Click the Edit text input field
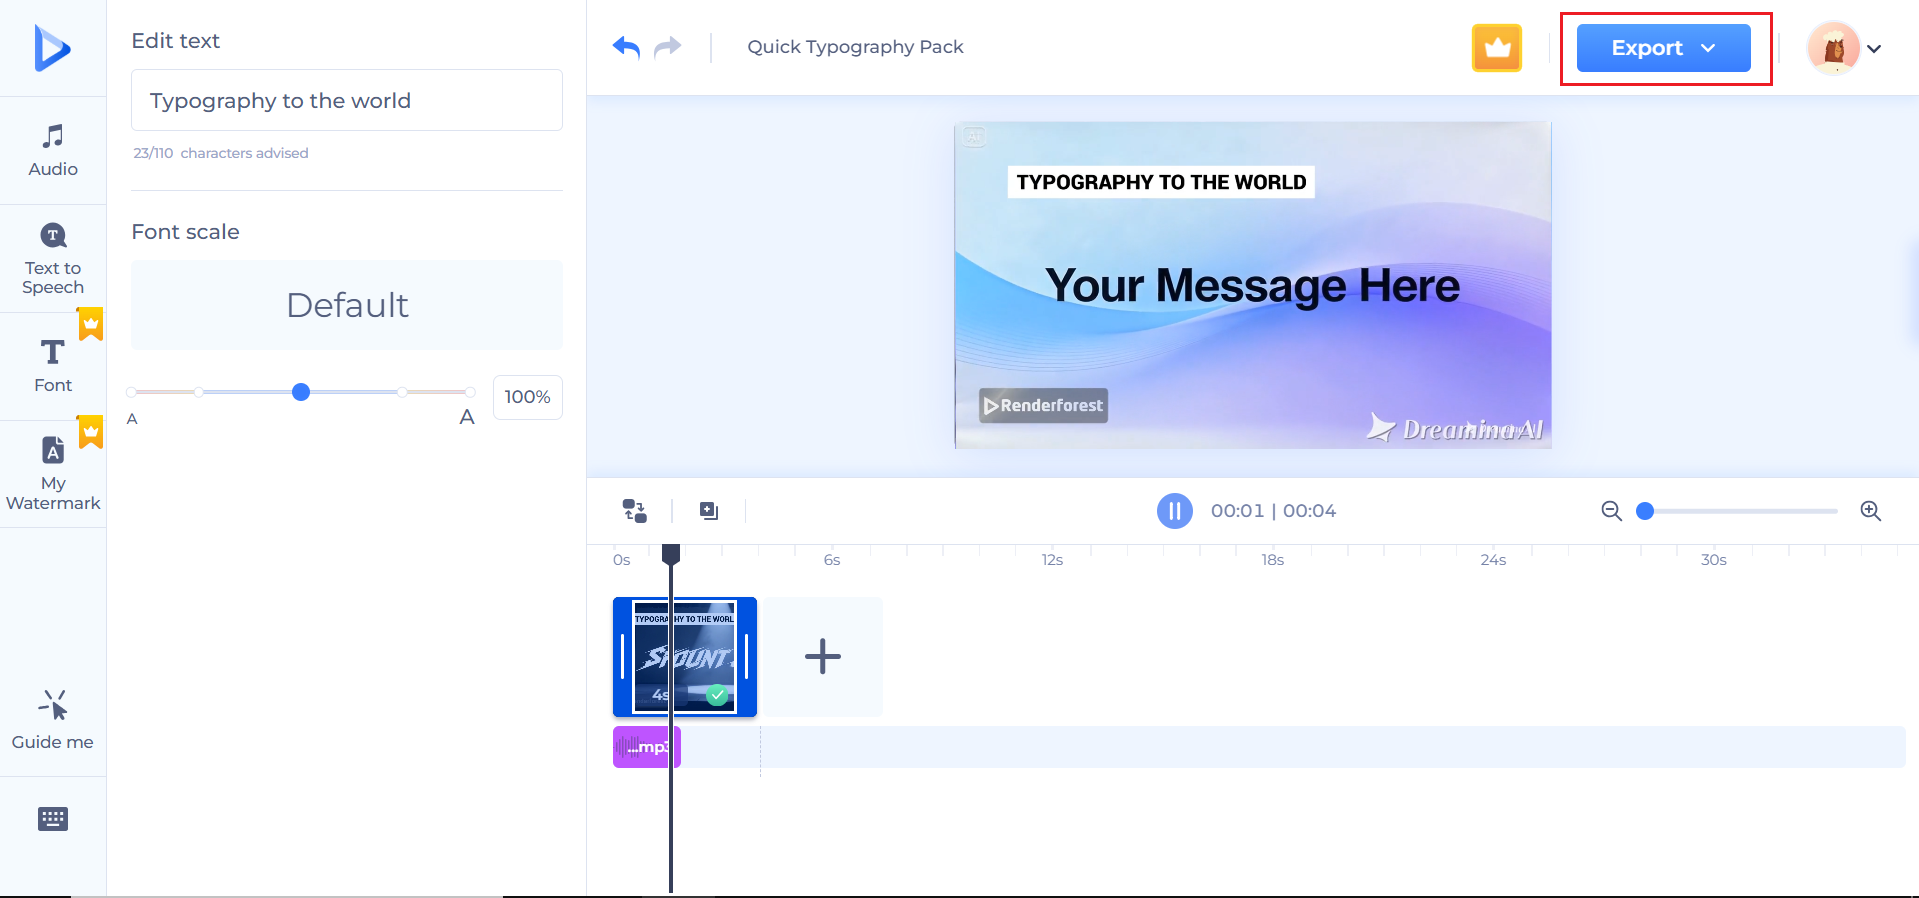This screenshot has width=1919, height=898. click(x=347, y=100)
